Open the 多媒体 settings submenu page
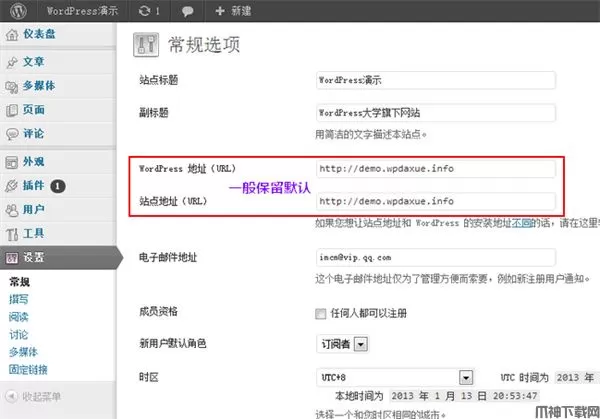The width and height of the screenshot is (600, 419). click(x=23, y=352)
